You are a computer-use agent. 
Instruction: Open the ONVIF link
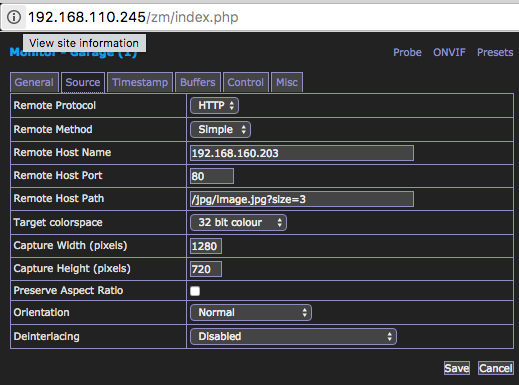coord(449,52)
